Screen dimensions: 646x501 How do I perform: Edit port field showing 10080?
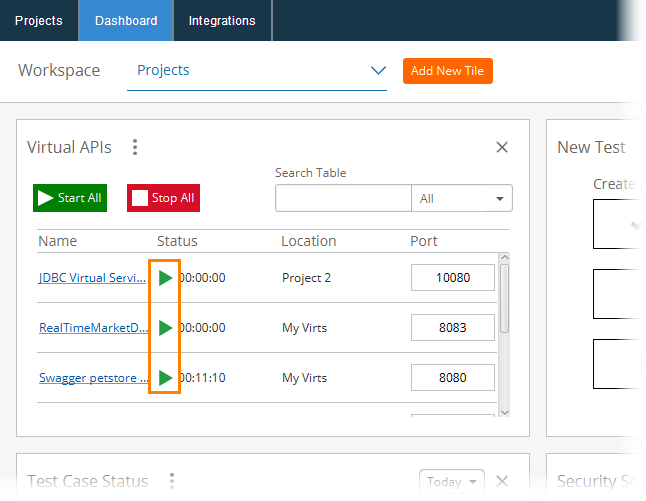pos(453,278)
